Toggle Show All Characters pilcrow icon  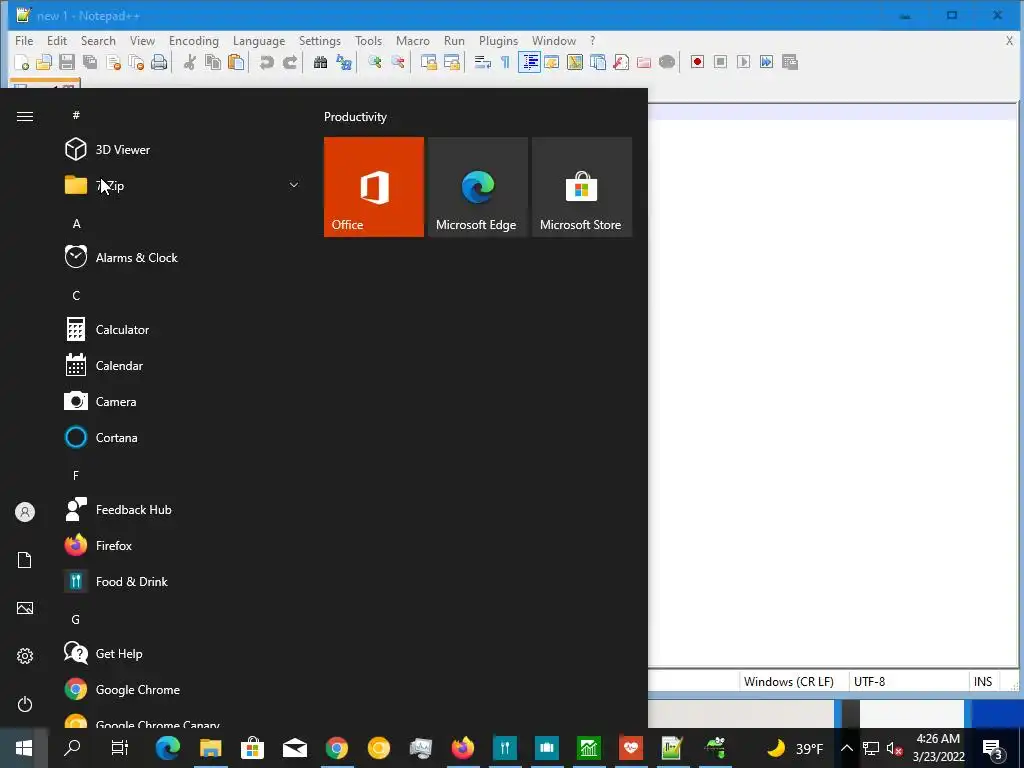[x=505, y=62]
